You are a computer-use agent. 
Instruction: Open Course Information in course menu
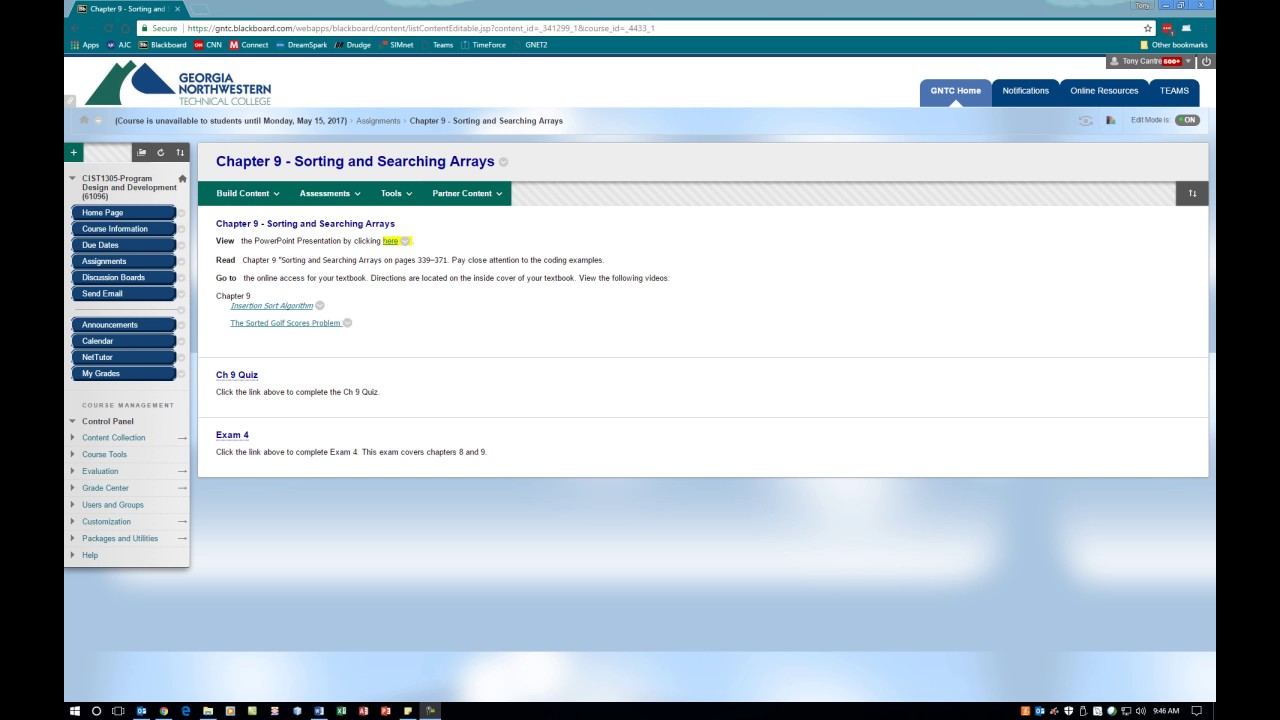click(x=123, y=229)
